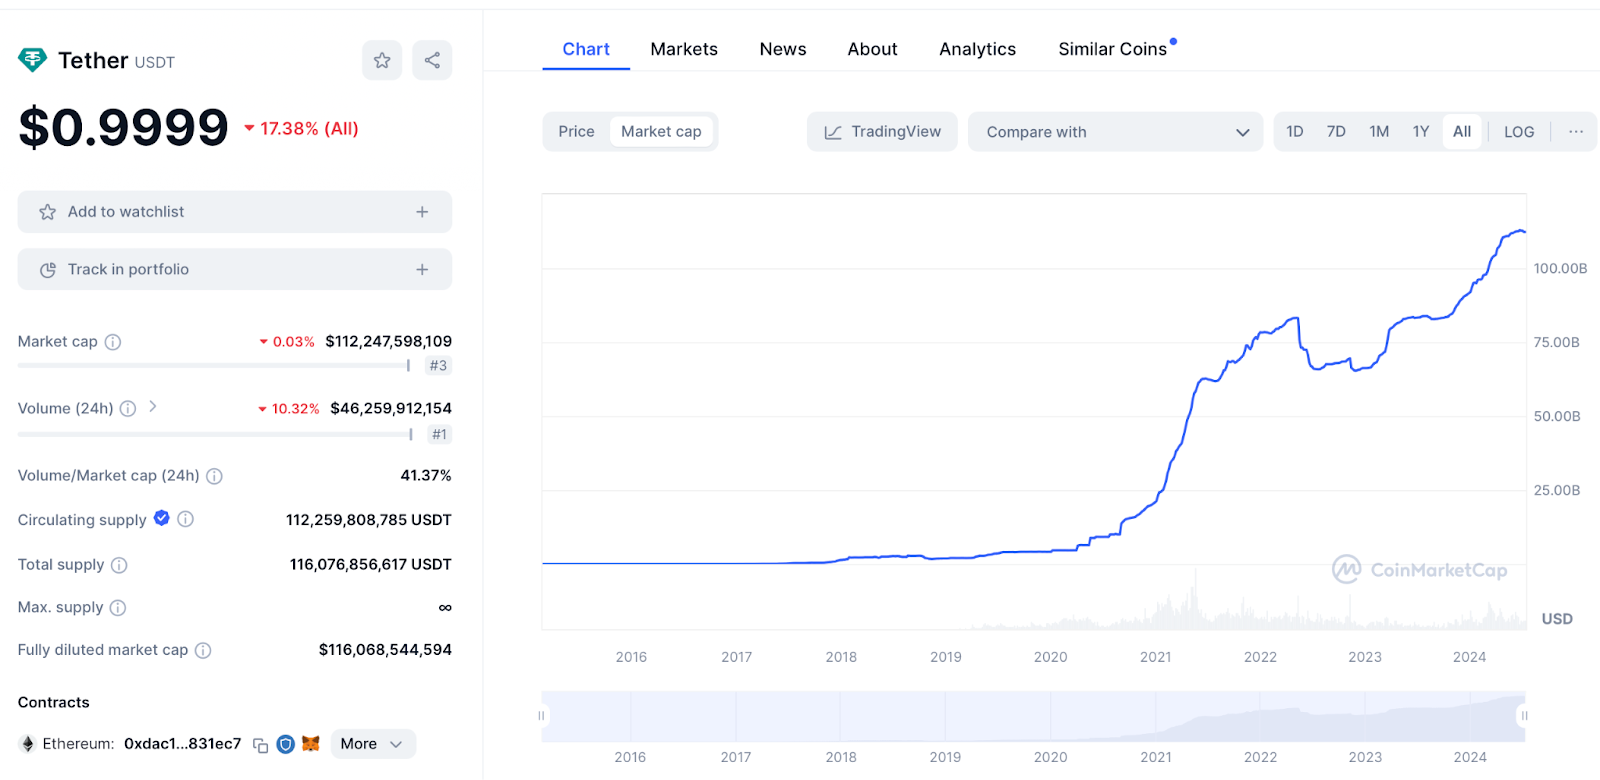The image size is (1600, 780).
Task: Click right handle of chart range slider
Action: click(x=1525, y=716)
